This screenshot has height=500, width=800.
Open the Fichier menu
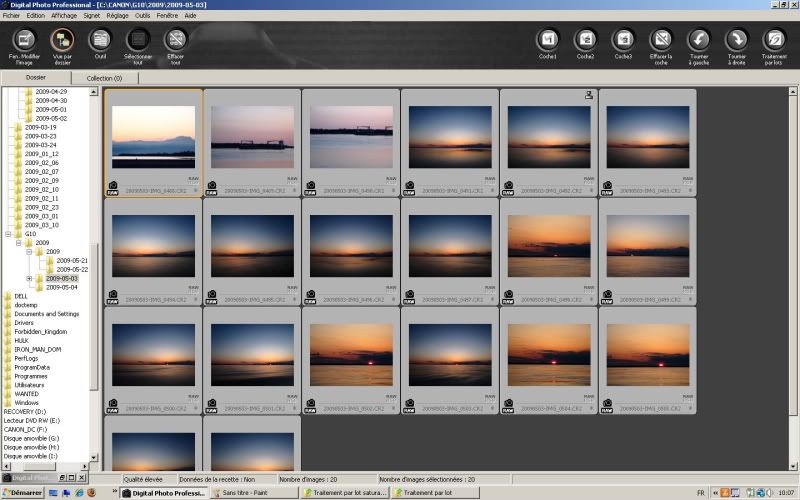click(11, 16)
